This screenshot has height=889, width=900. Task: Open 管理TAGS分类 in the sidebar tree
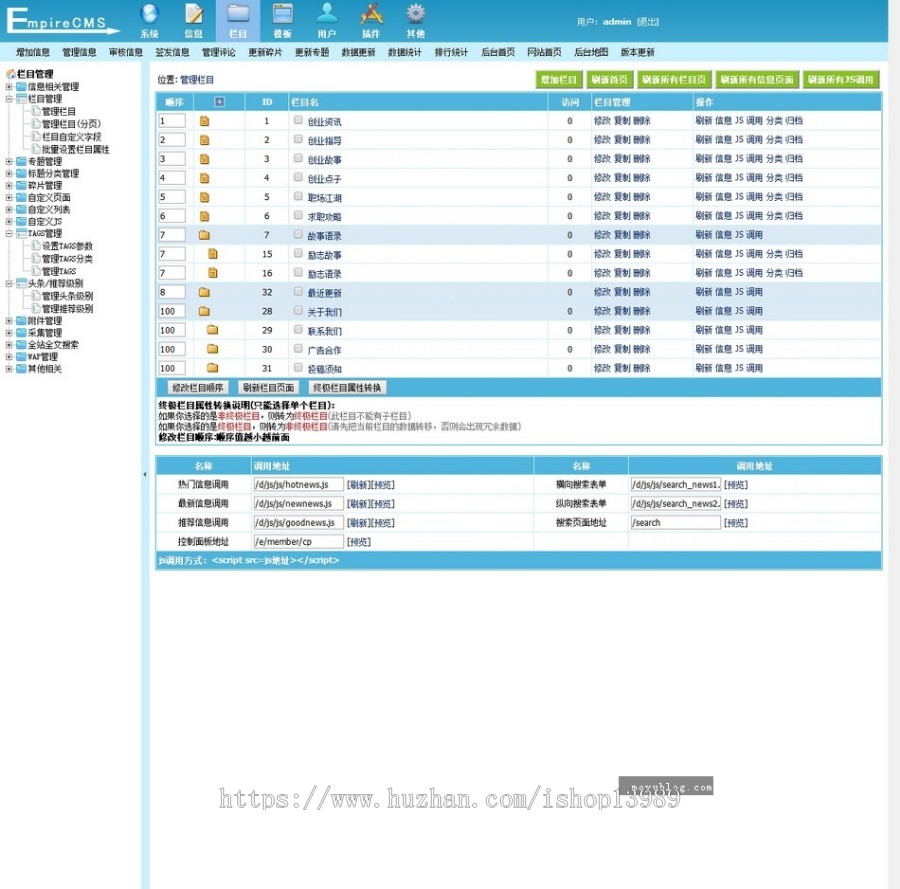67,259
